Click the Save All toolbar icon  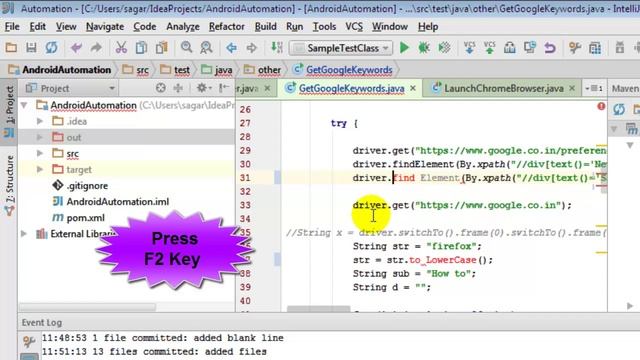click(x=31, y=48)
